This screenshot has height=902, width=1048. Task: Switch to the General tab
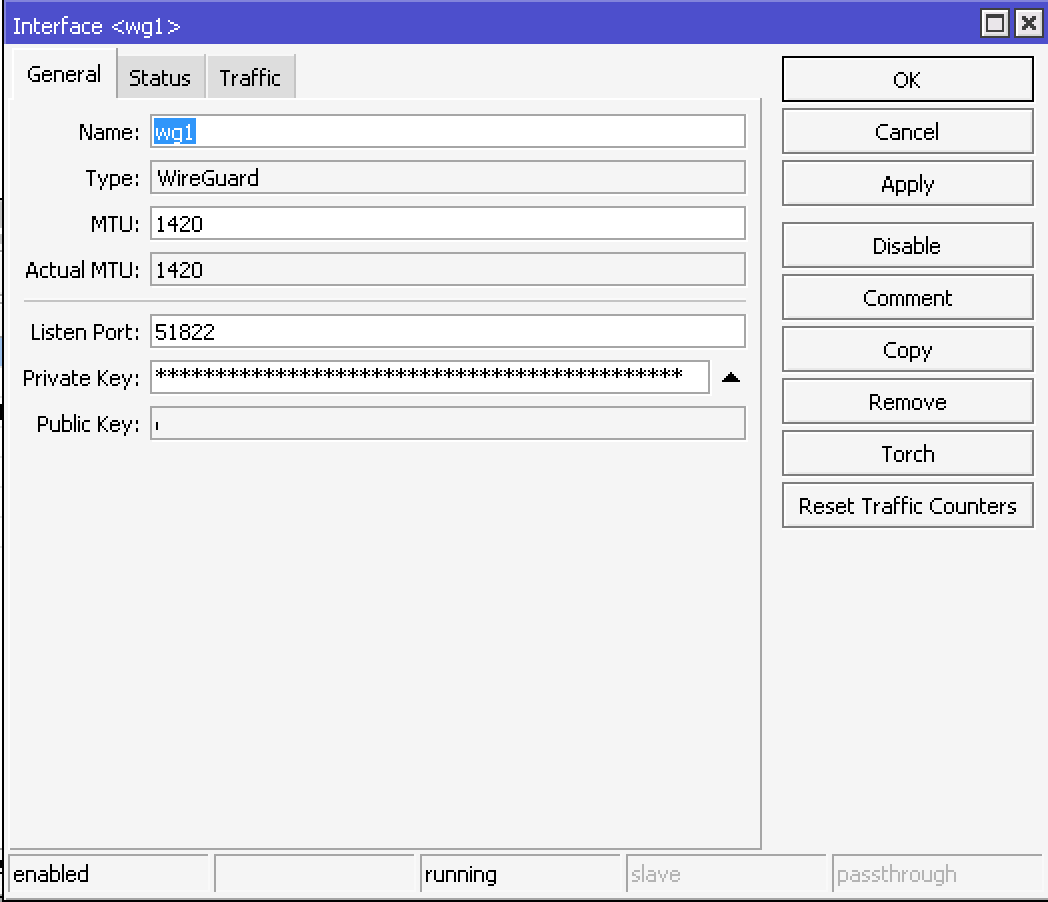click(x=64, y=74)
